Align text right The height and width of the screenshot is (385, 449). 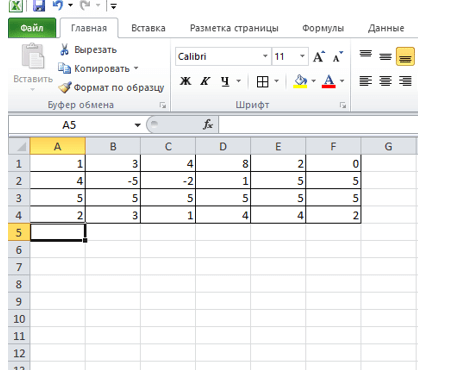(405, 81)
